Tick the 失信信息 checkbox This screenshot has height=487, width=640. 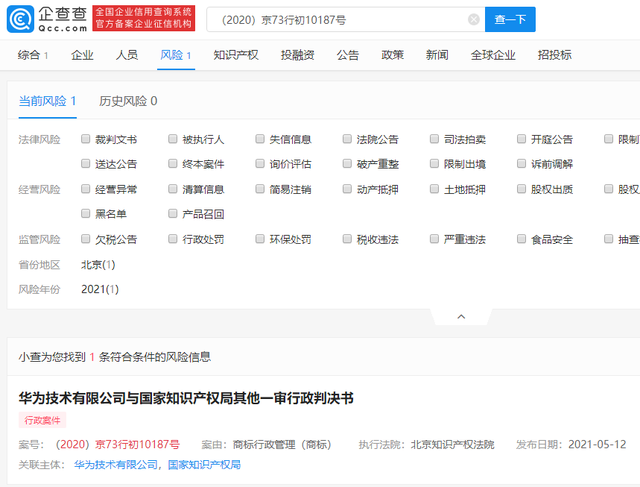coord(261,139)
